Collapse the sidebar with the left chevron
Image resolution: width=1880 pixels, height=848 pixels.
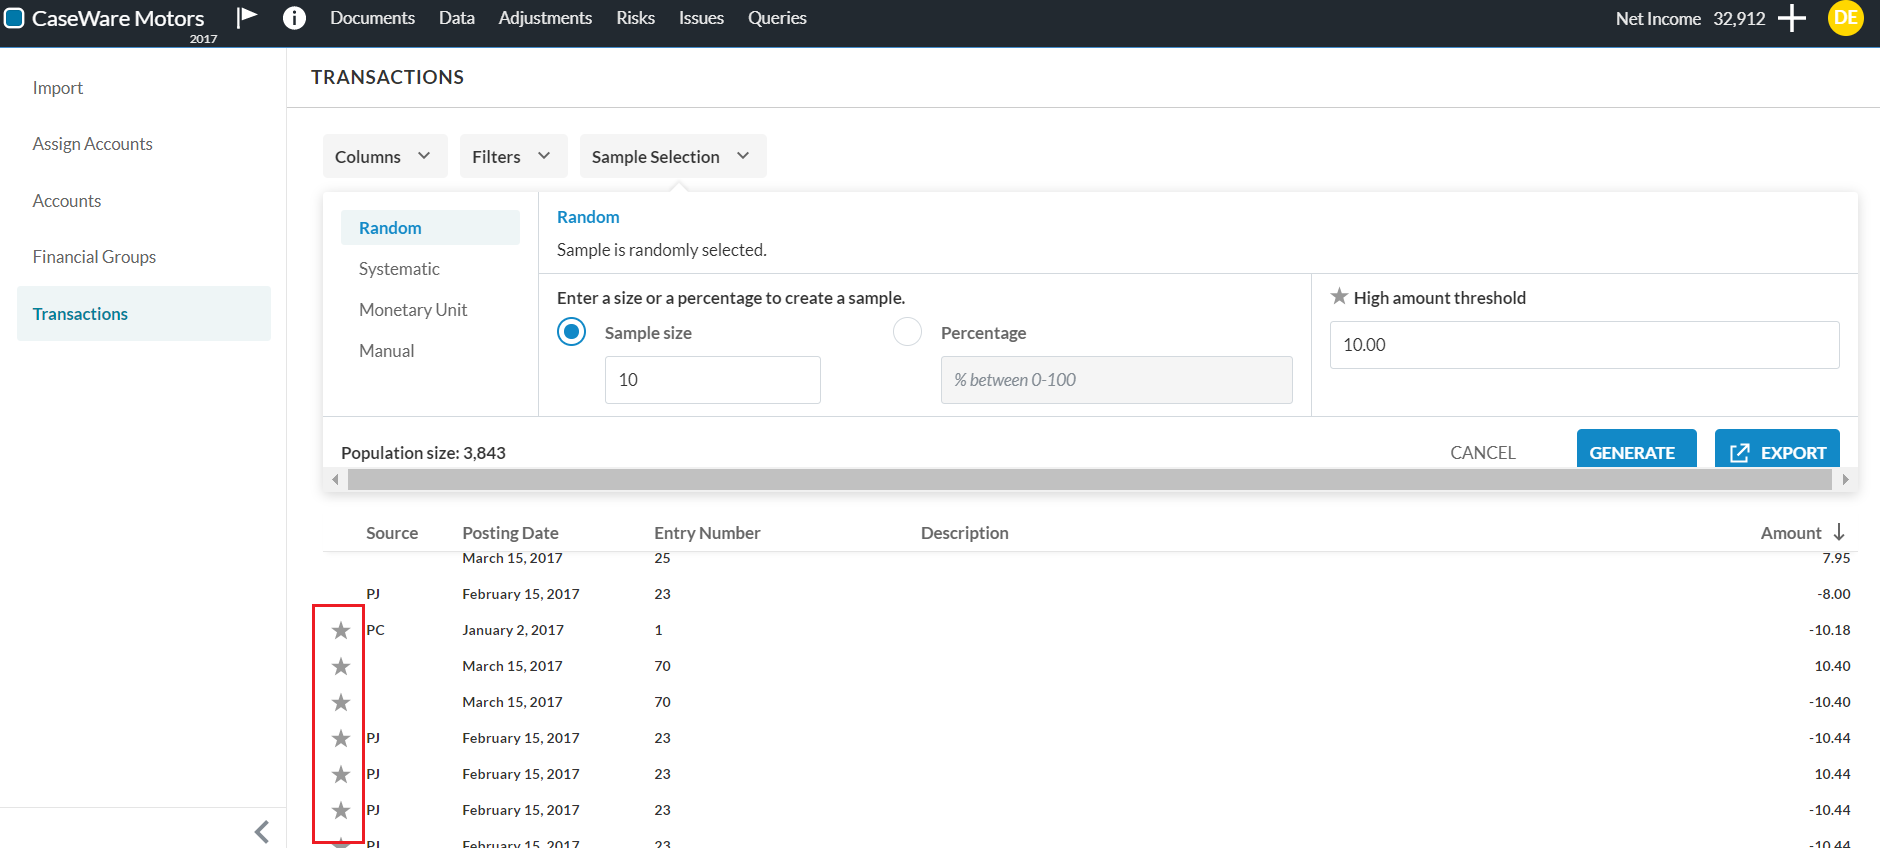tap(262, 831)
